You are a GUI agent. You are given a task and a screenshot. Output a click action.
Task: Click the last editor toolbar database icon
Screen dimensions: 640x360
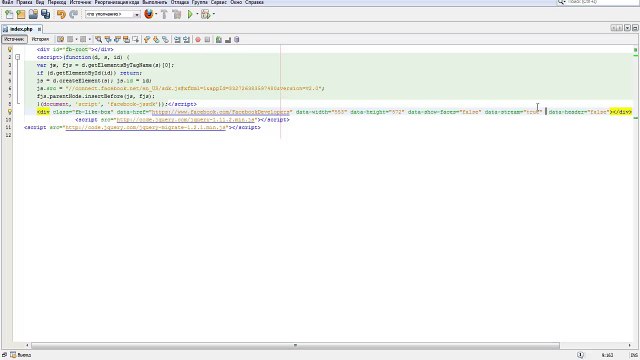(x=237, y=40)
